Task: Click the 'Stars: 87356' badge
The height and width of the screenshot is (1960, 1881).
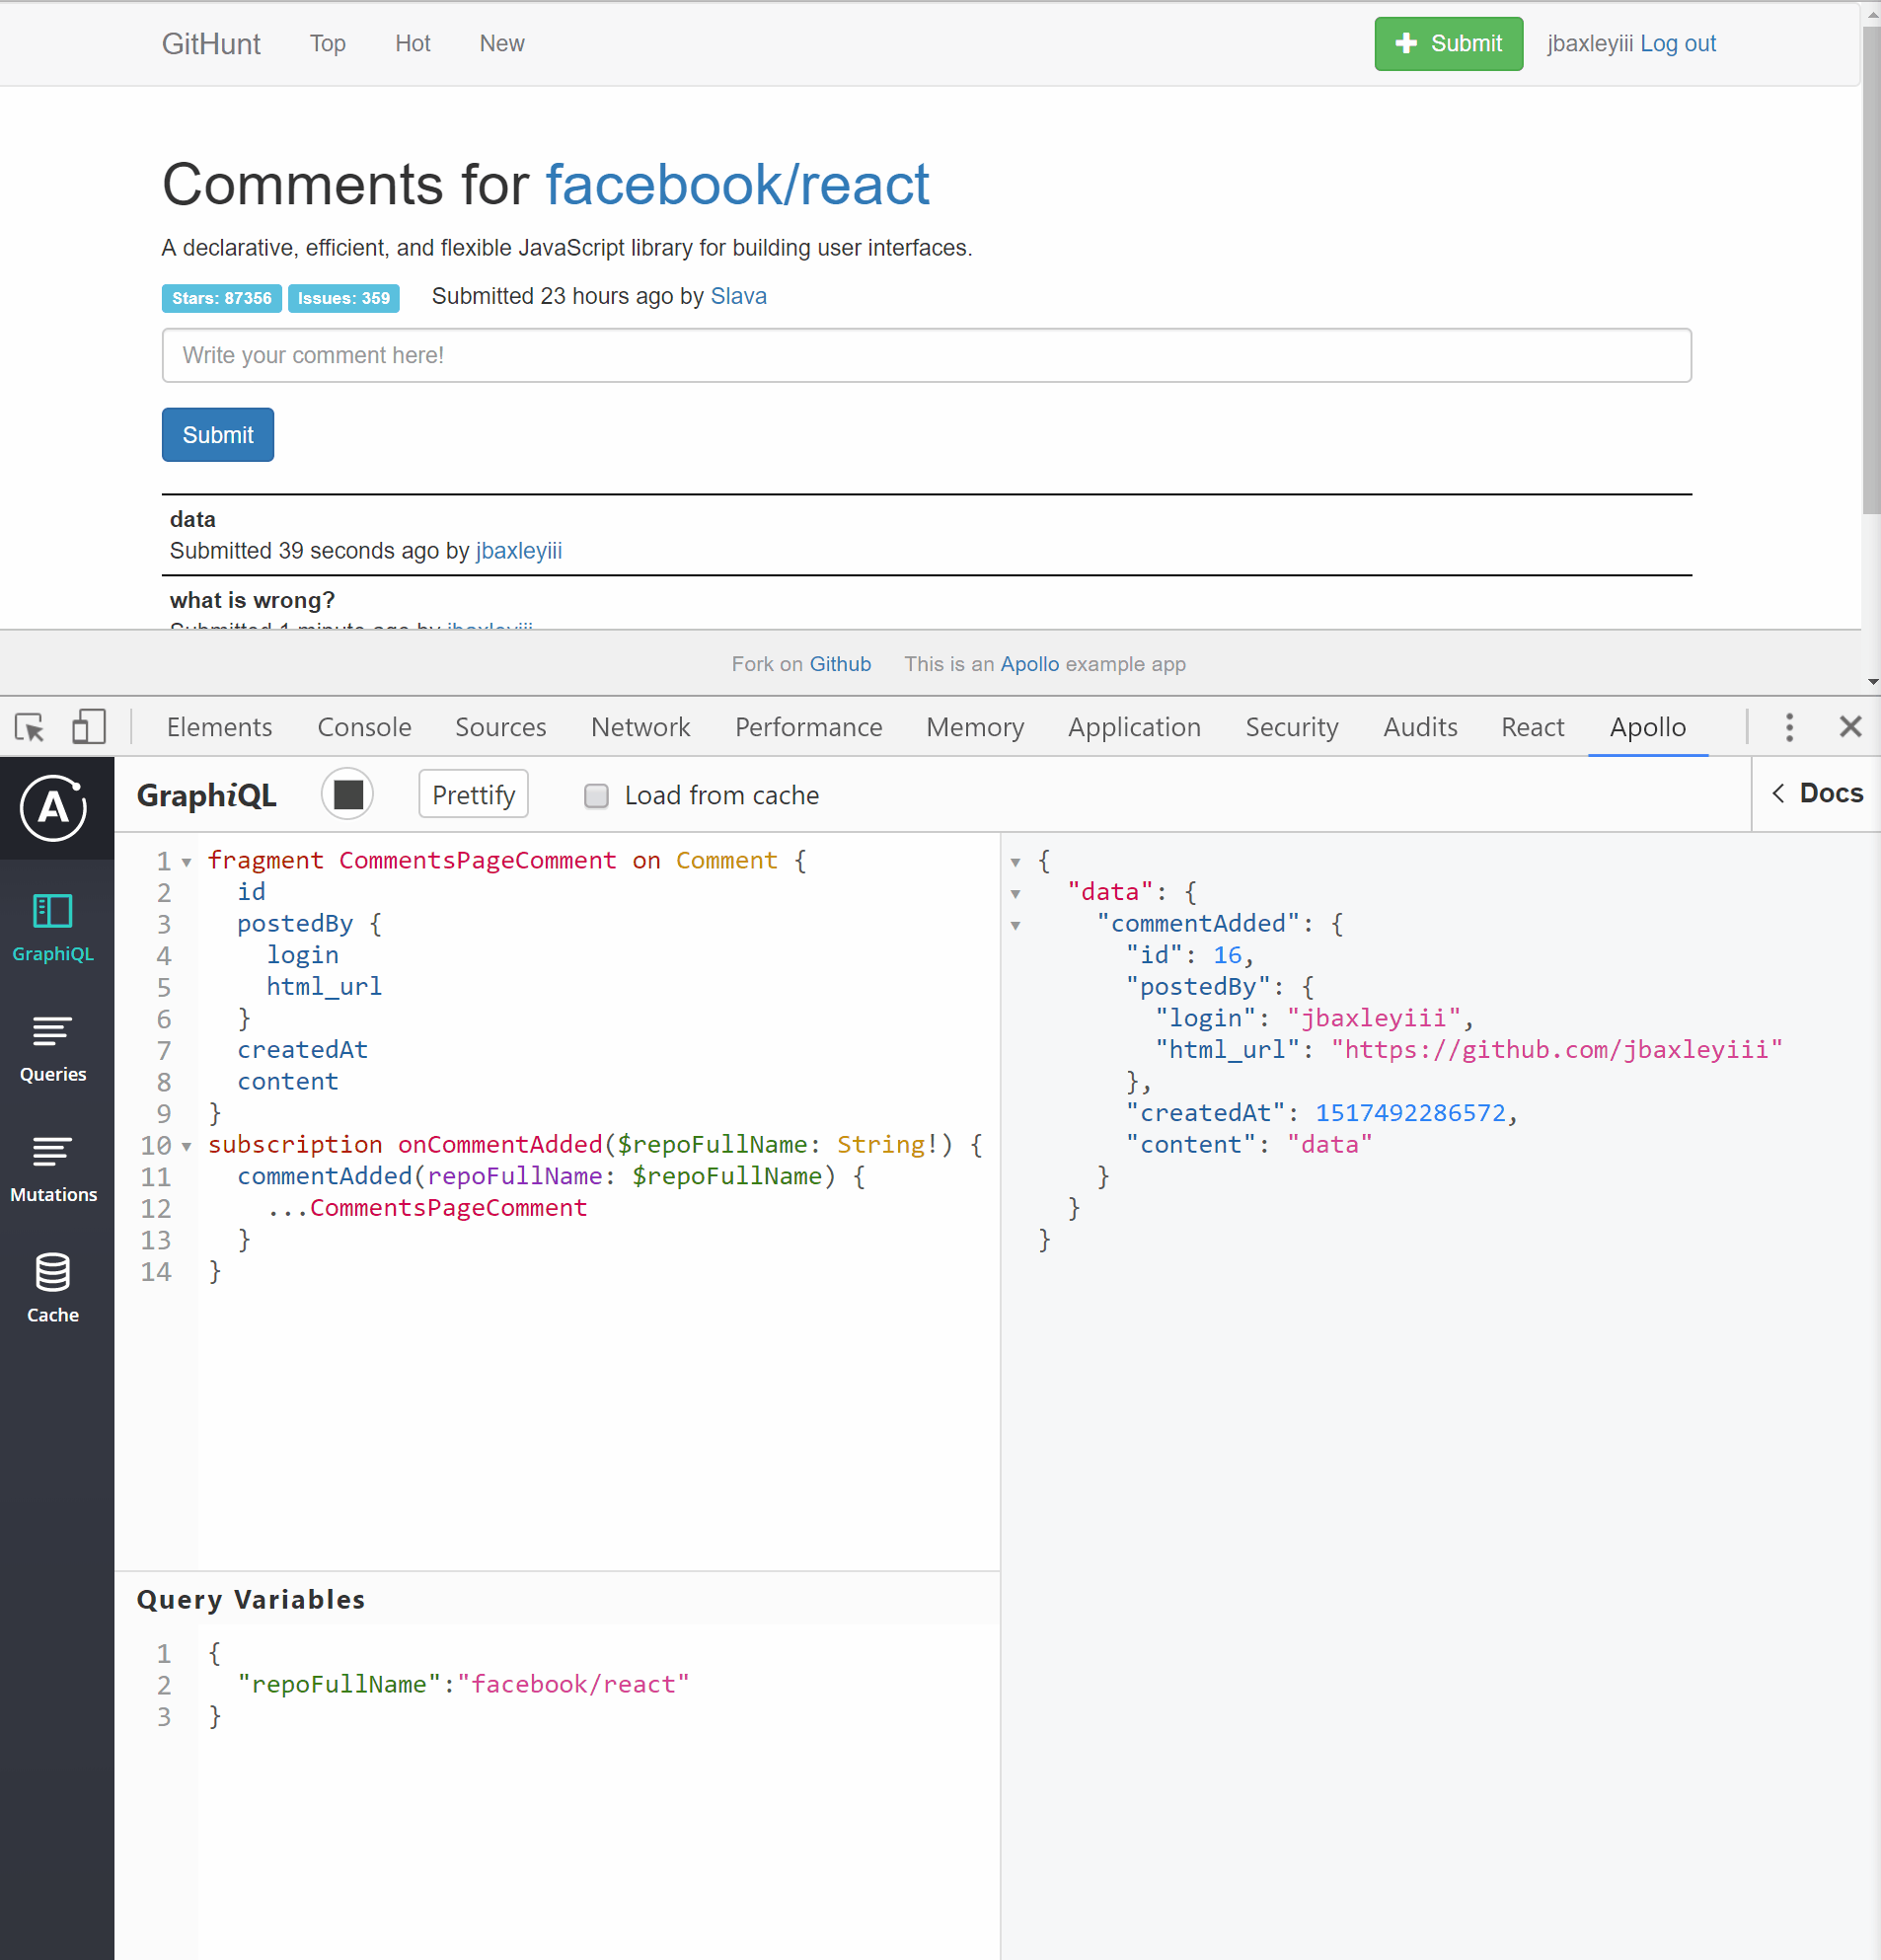Action: (x=221, y=298)
